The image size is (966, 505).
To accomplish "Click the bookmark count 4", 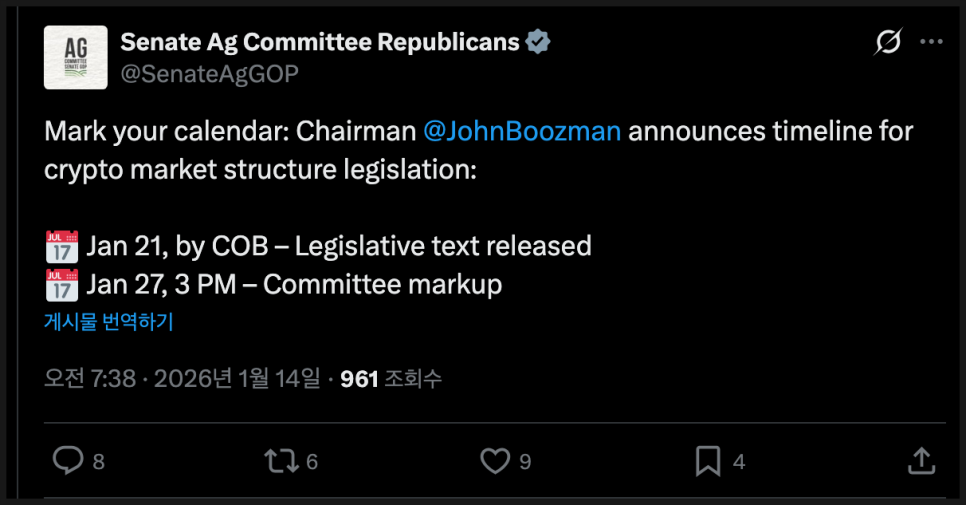I will point(739,462).
